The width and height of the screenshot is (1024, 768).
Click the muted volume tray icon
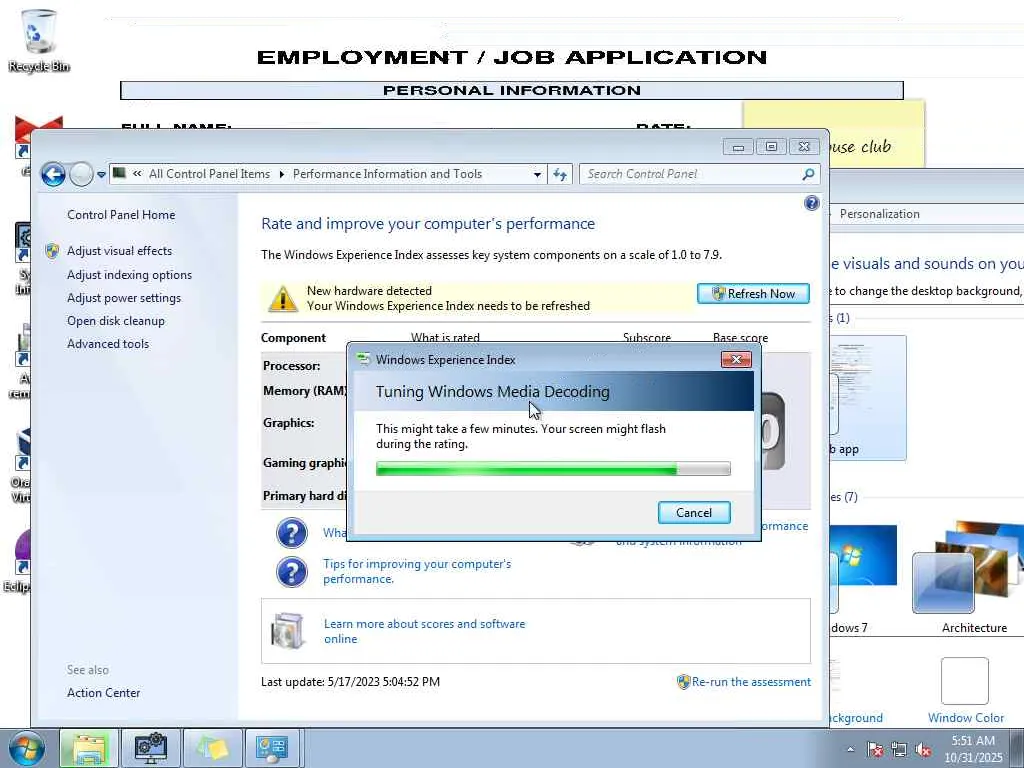[923, 750]
